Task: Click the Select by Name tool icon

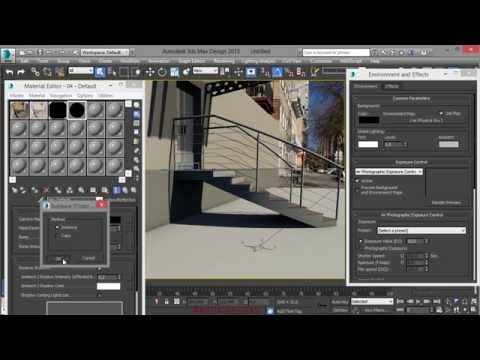Action: pyautogui.click(x=112, y=72)
